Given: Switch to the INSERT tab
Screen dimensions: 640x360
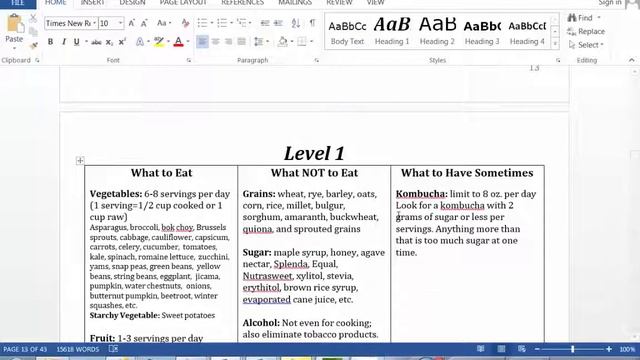Looking at the screenshot, I should coord(92,3).
